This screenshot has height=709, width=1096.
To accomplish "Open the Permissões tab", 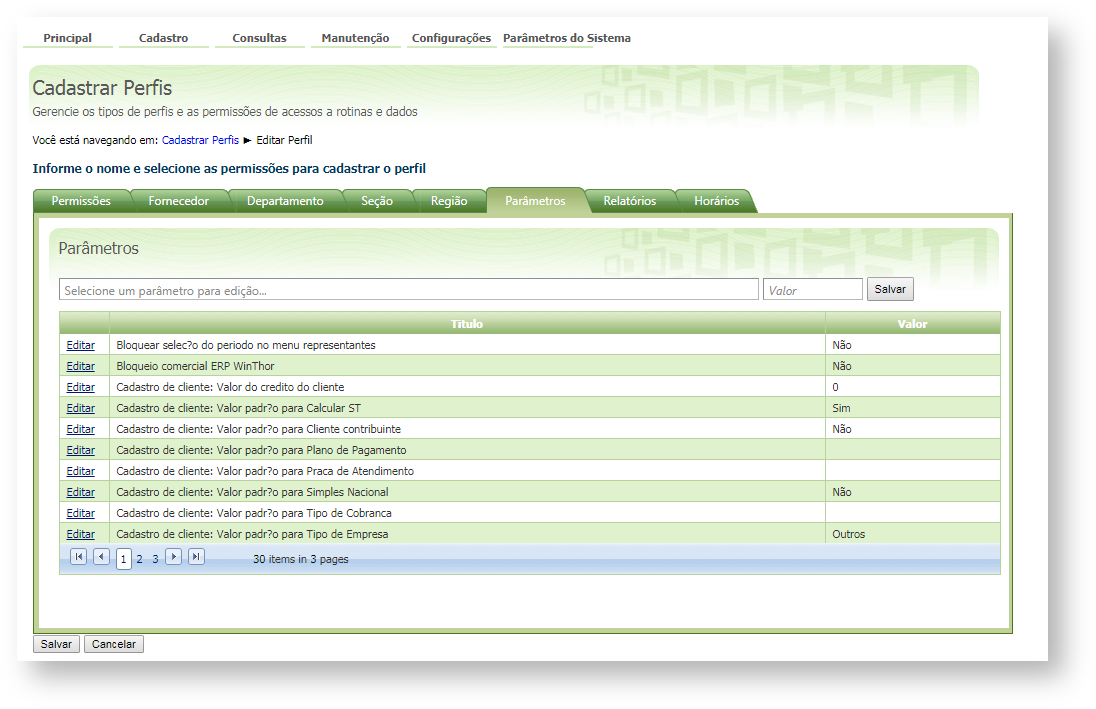I will click(x=80, y=200).
